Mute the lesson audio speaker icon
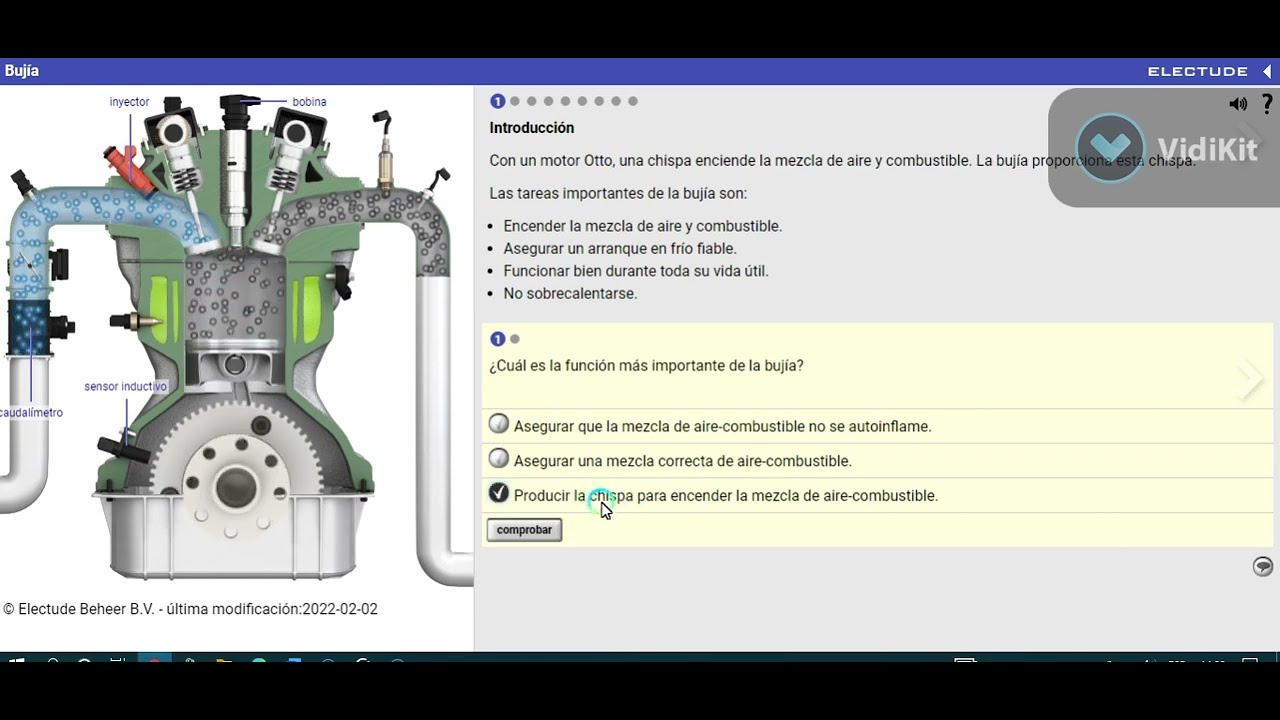Viewport: 1280px width, 720px height. [x=1238, y=104]
